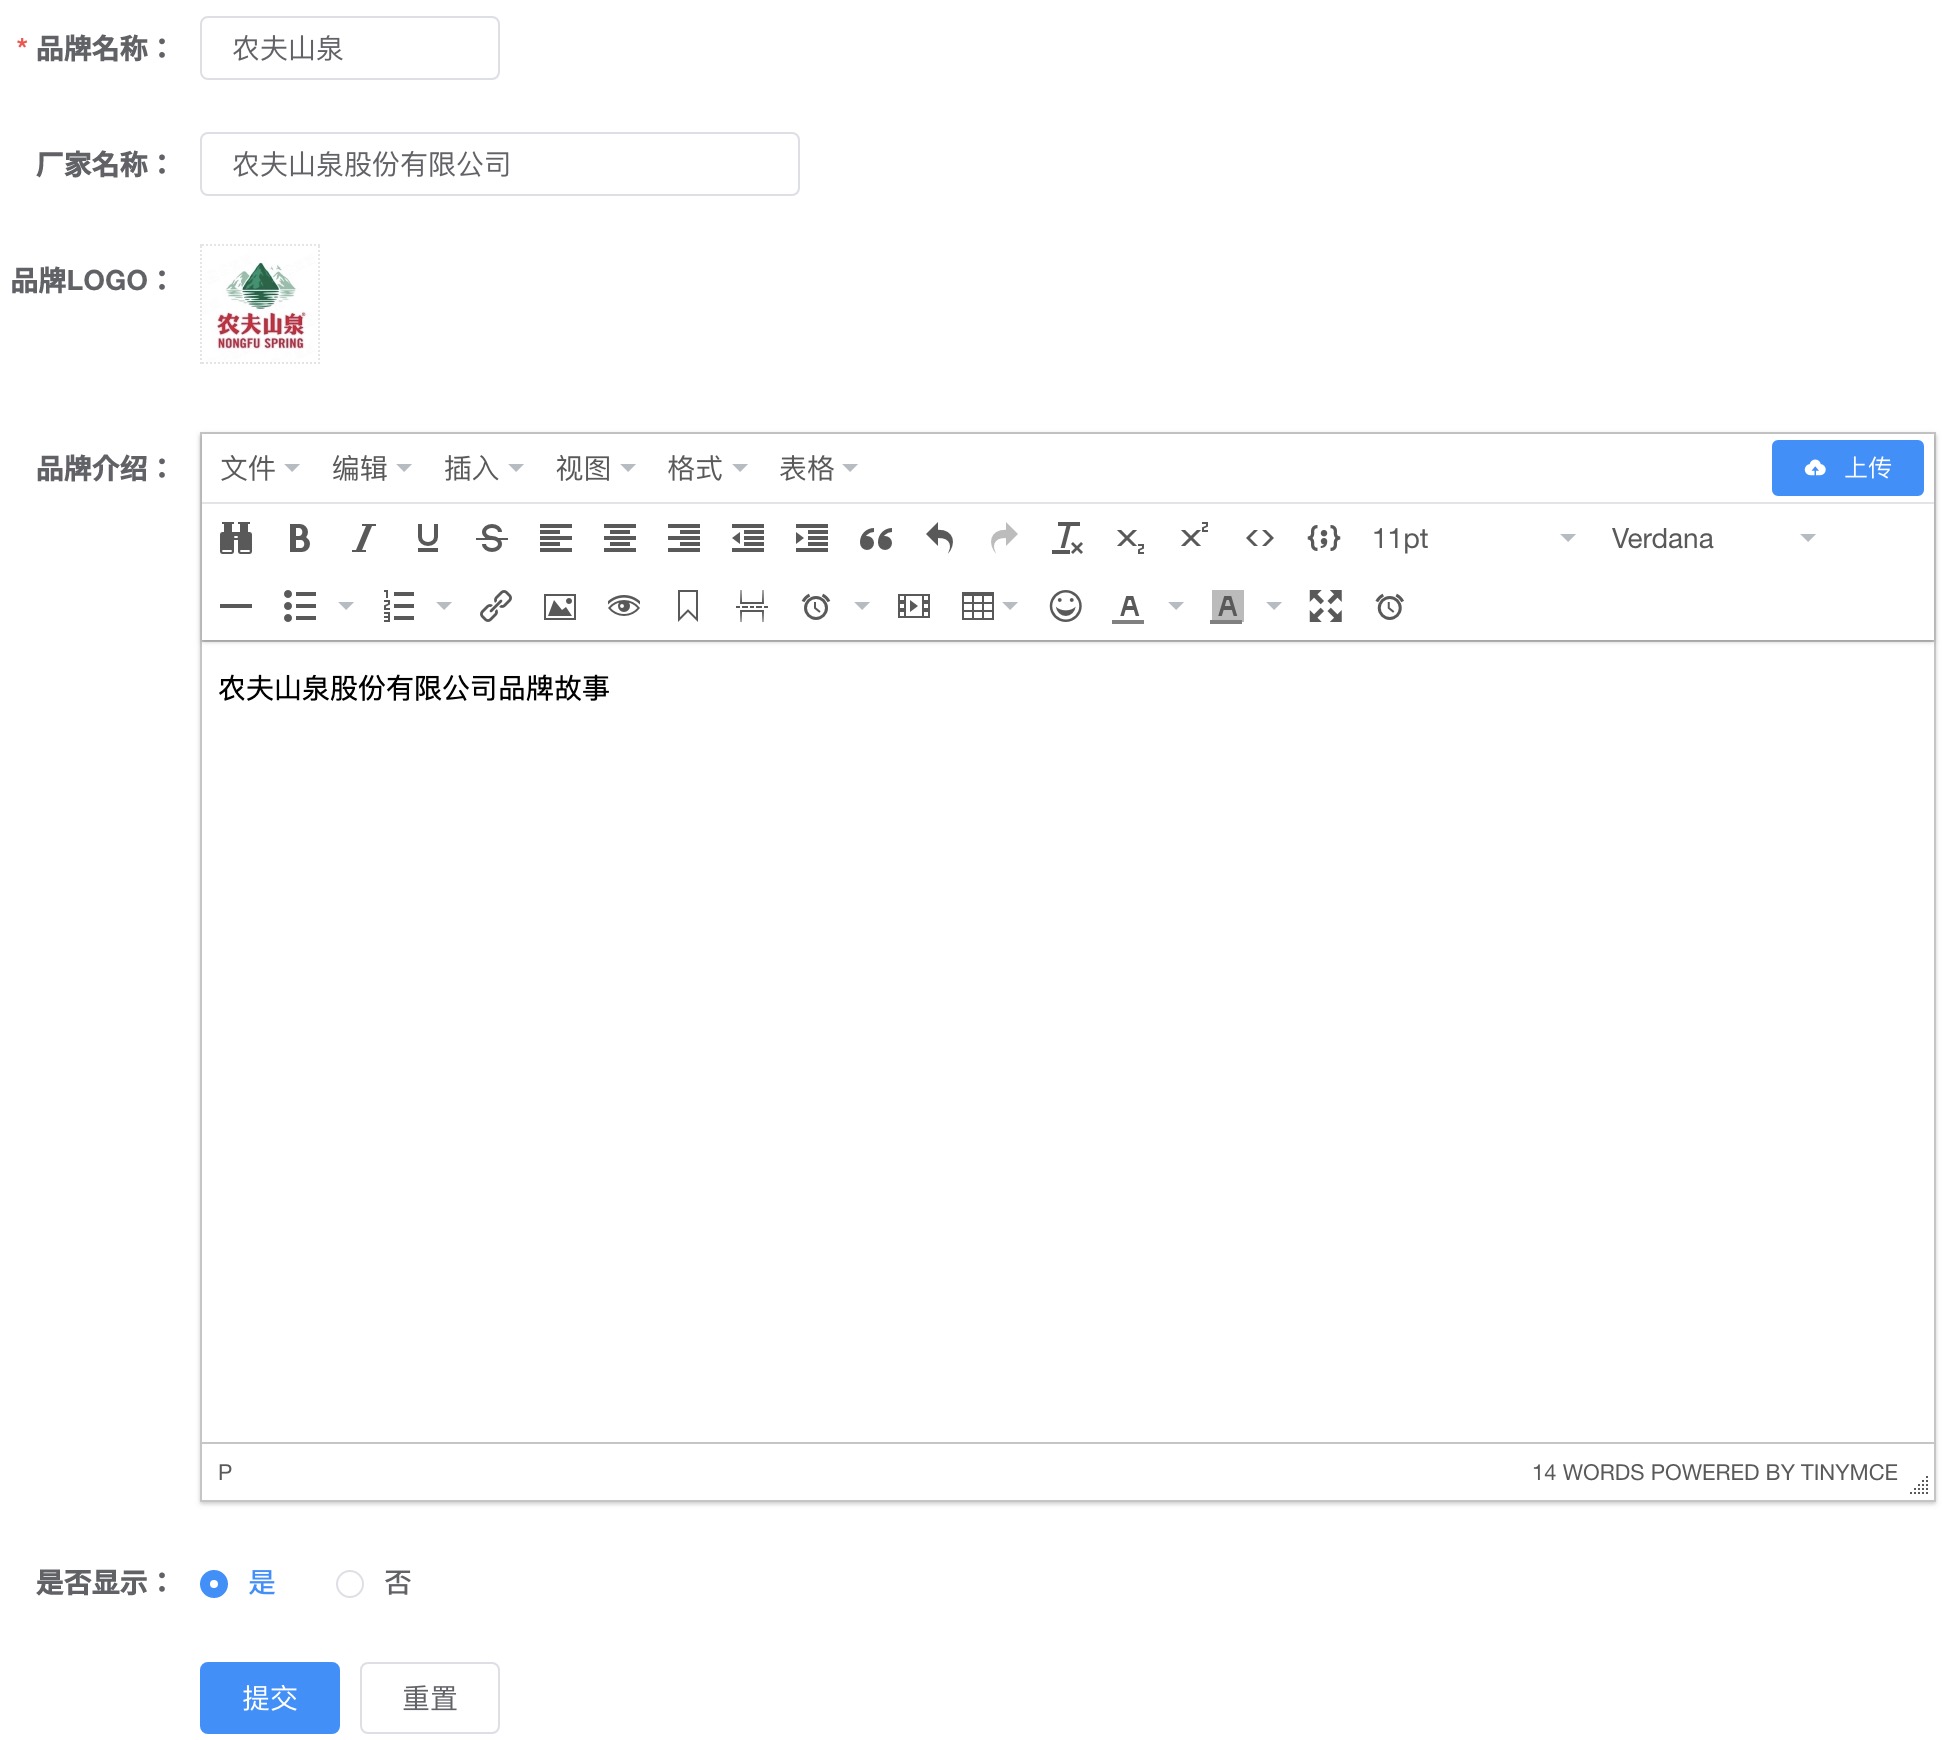Open the 插入 menu

tap(483, 468)
